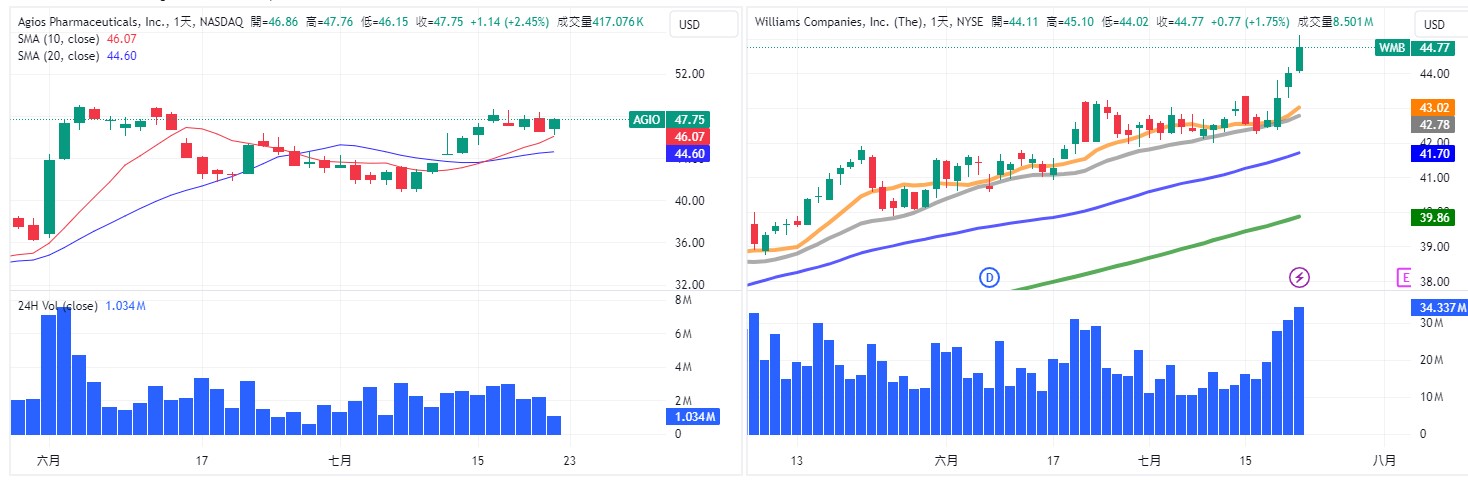The width and height of the screenshot is (1468, 482).
Task: Open the USD currency dropdown on AGIO chart
Action: coord(690,25)
